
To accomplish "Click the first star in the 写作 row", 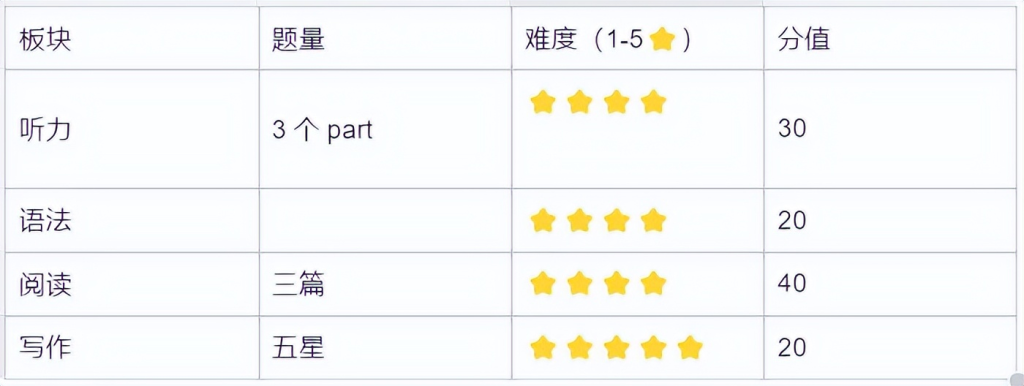I will tap(543, 347).
